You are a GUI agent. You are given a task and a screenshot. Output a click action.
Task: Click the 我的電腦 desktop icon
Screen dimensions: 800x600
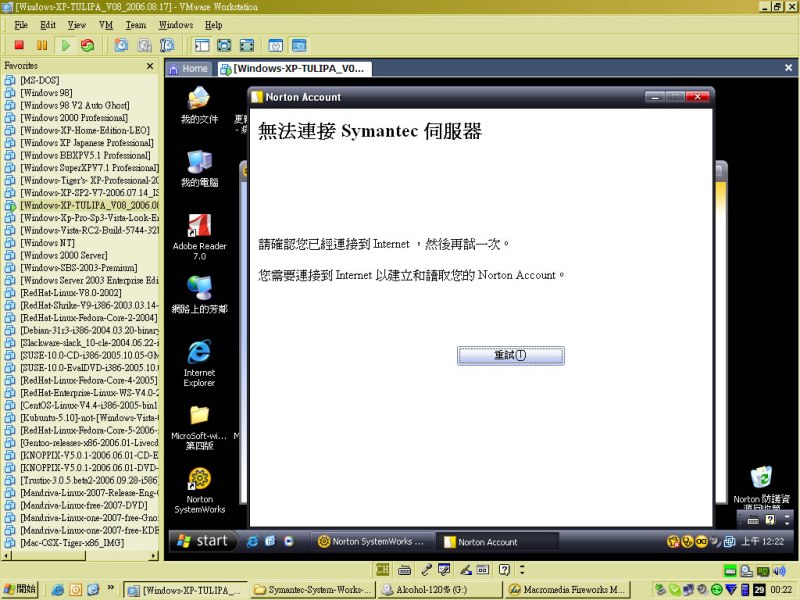click(199, 169)
